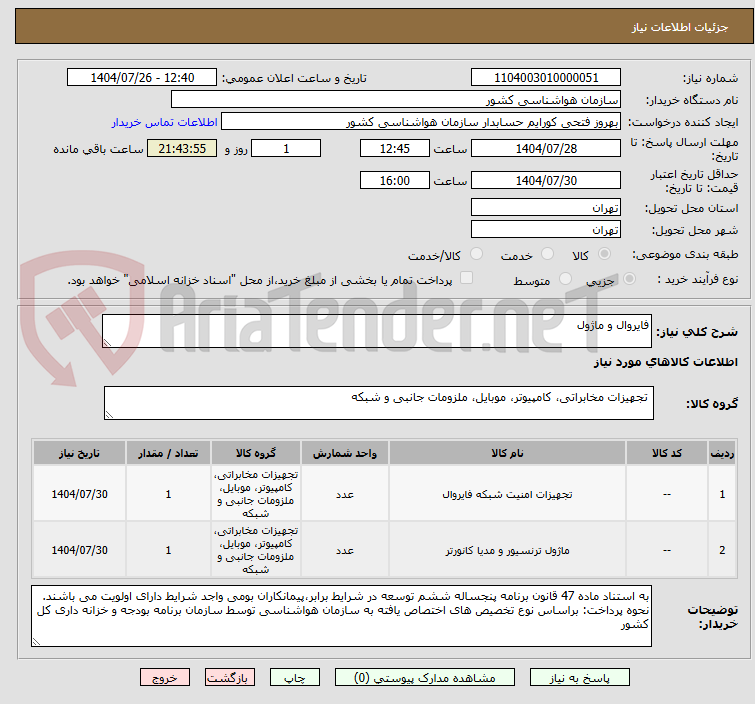Open مشاهده مدارک پیوستی (0) button
The image size is (755, 704).
[425, 678]
